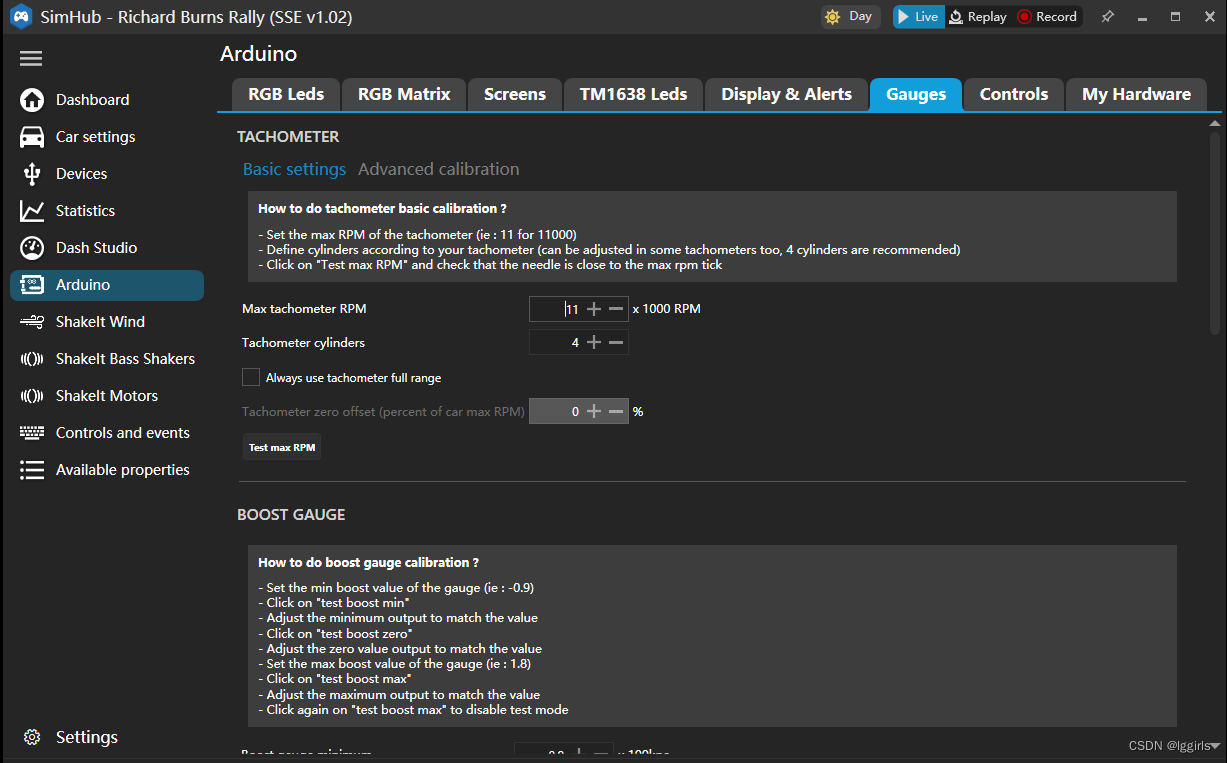Click "How to do tachometer basic calibration ?" text
The height and width of the screenshot is (763, 1227).
point(382,208)
